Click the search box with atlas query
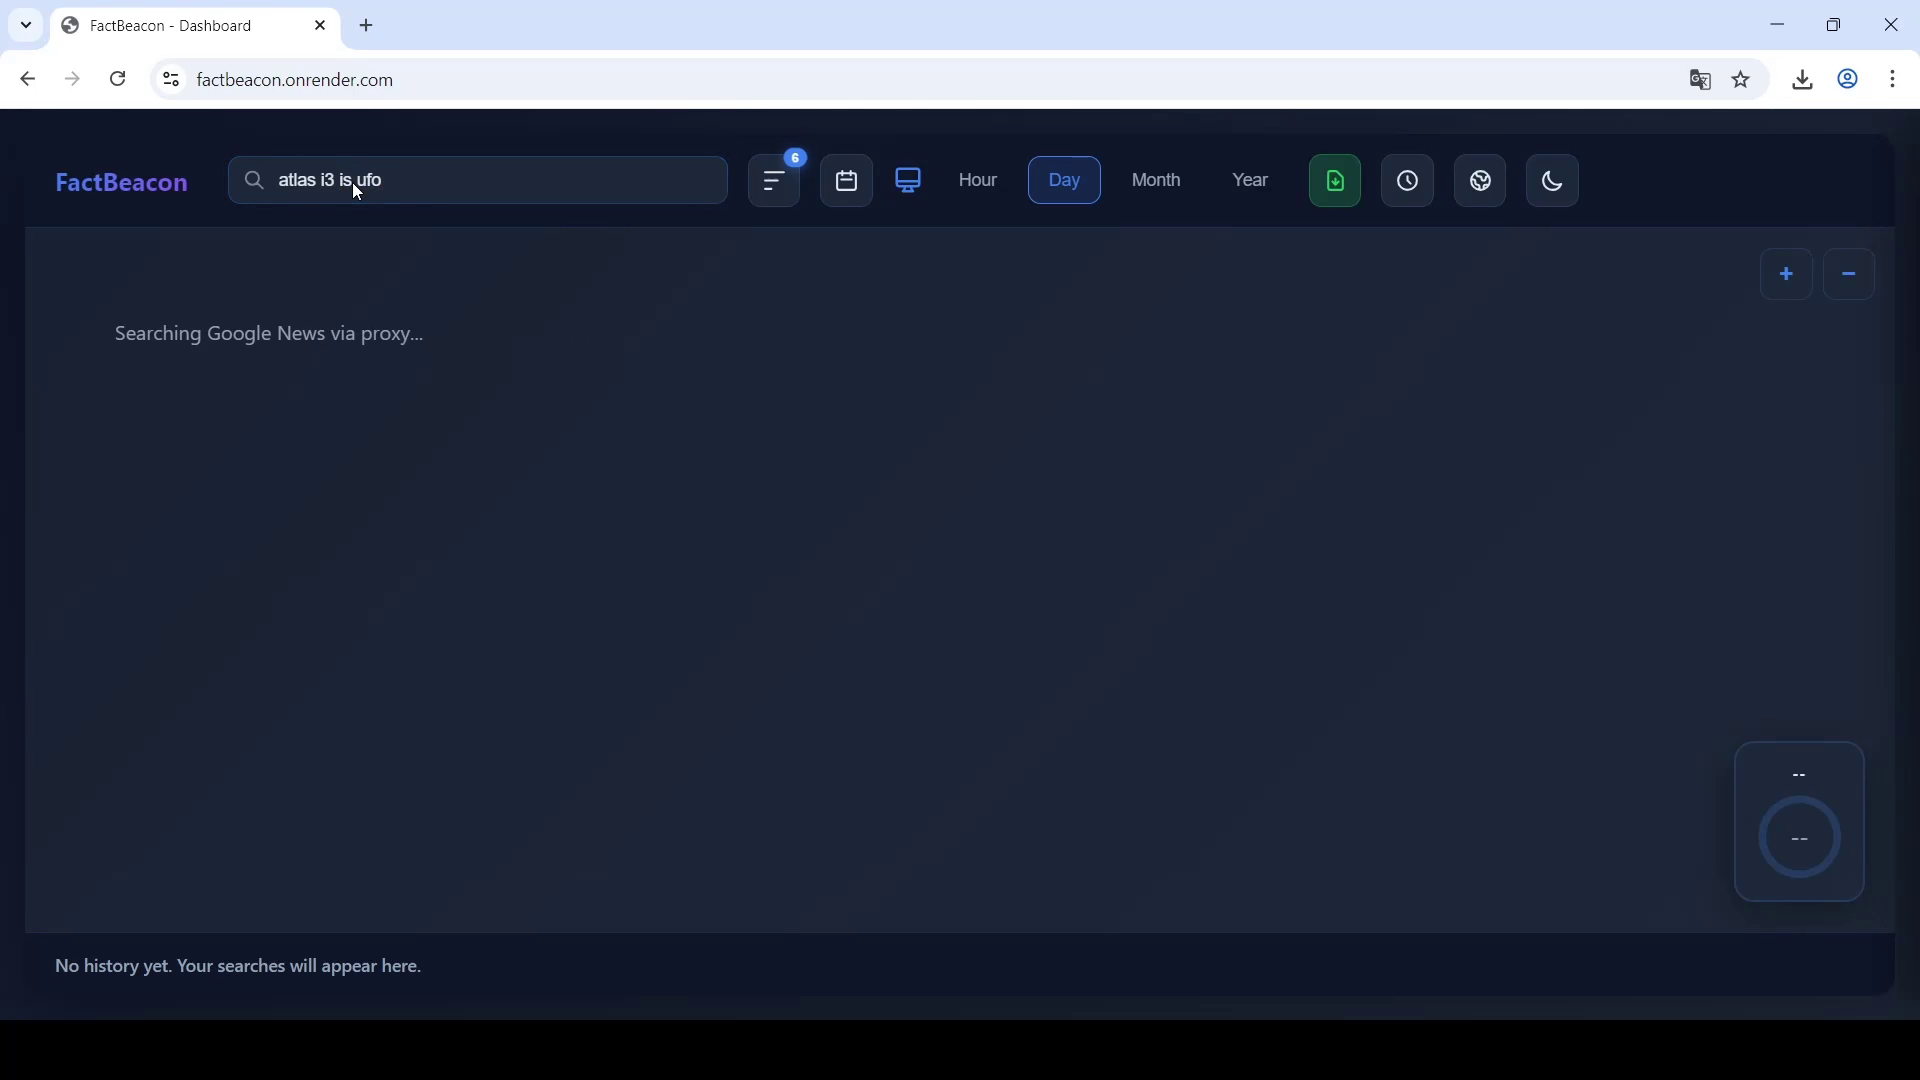This screenshot has height=1080, width=1920. [478, 181]
